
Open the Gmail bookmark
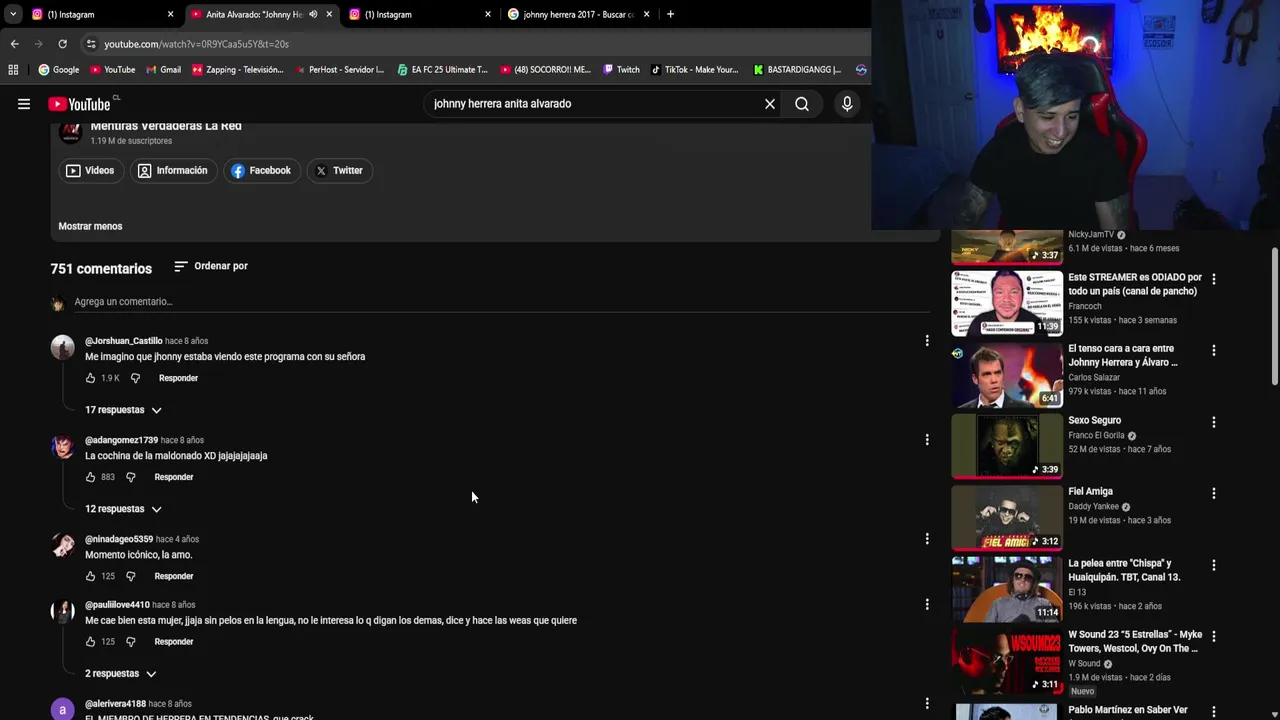[163, 70]
